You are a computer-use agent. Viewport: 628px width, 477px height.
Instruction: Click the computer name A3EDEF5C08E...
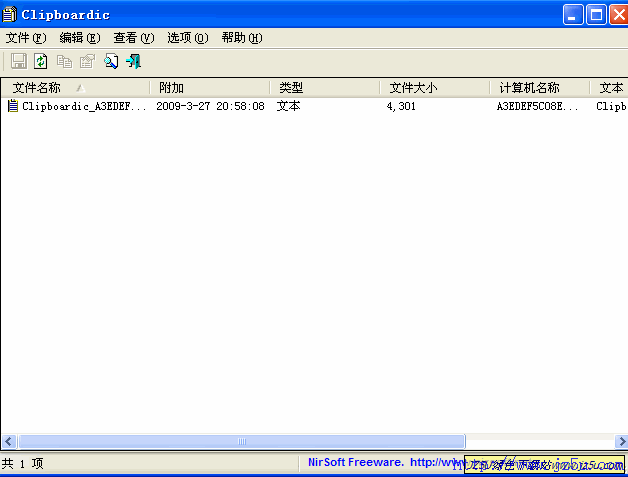click(x=537, y=106)
